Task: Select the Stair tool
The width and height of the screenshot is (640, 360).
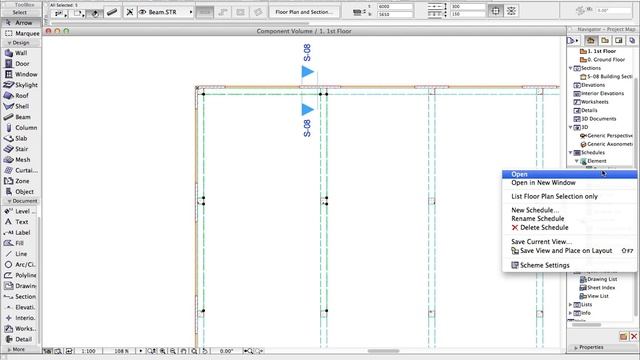Action: pos(20,149)
